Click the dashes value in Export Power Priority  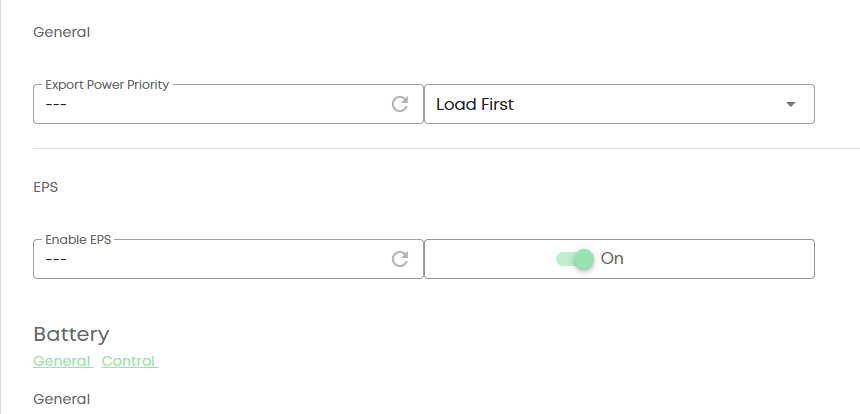coord(56,105)
